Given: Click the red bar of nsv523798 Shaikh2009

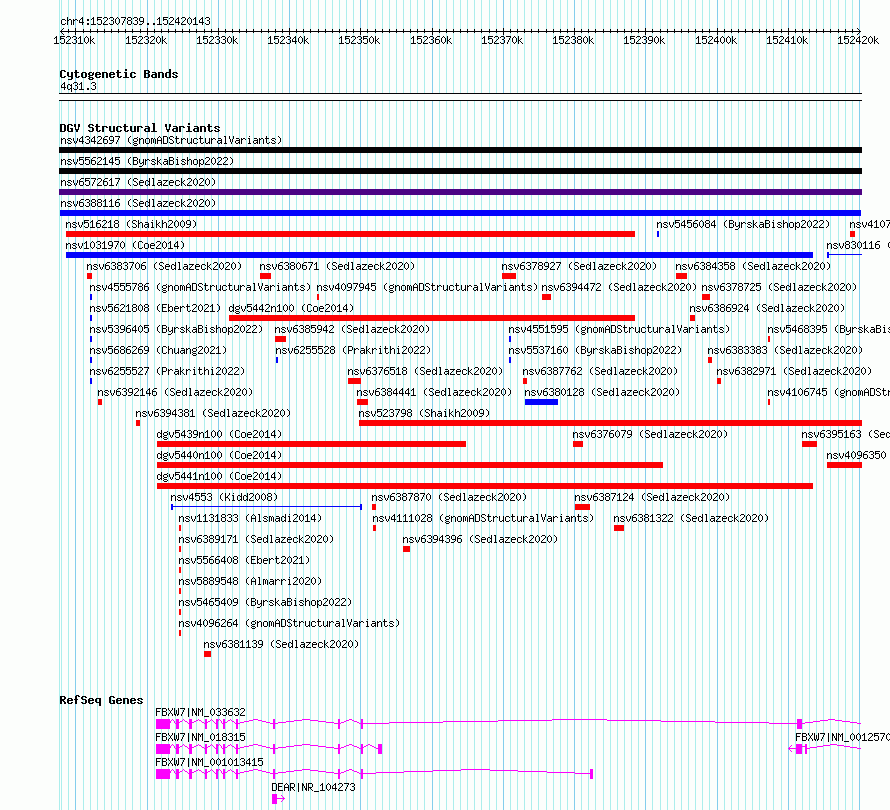Looking at the screenshot, I should 611,423.
